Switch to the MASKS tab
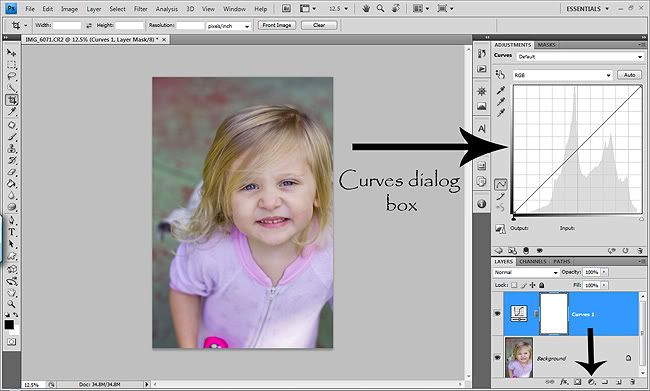 (x=546, y=45)
